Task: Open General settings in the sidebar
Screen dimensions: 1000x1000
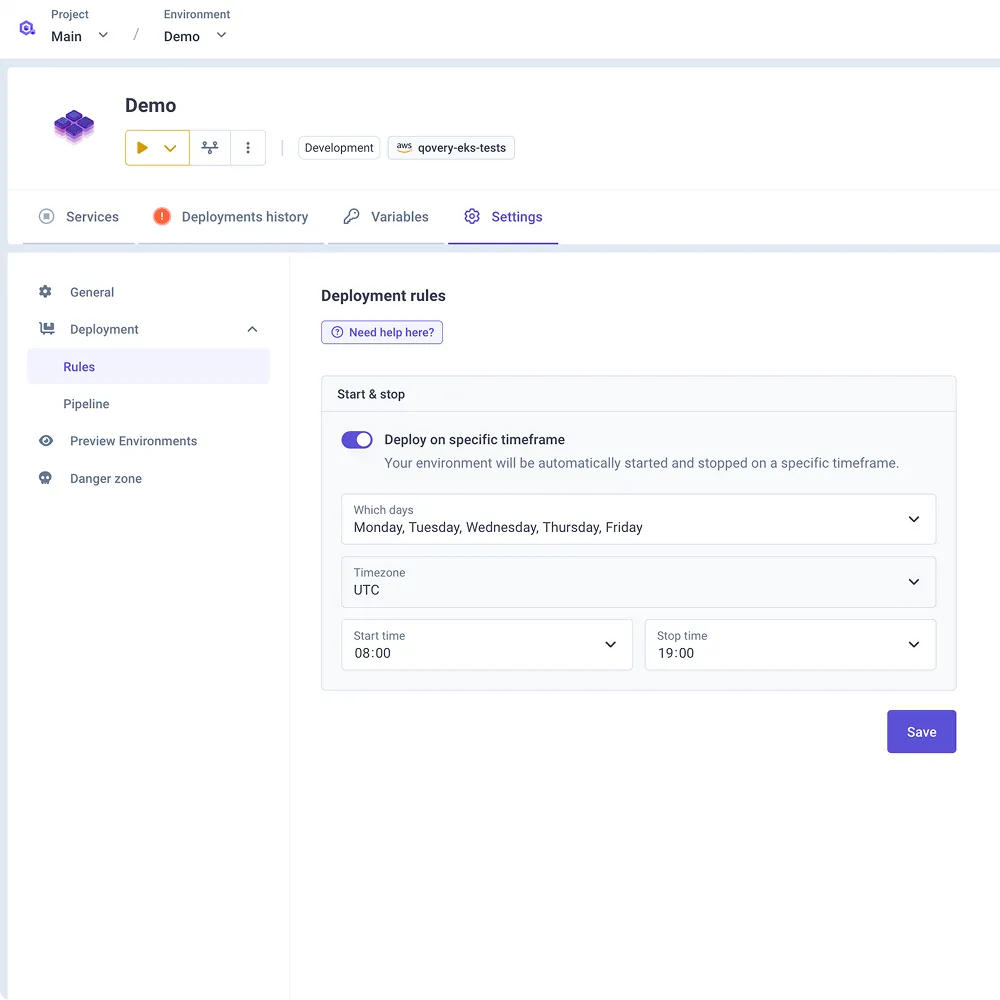Action: coord(149,292)
